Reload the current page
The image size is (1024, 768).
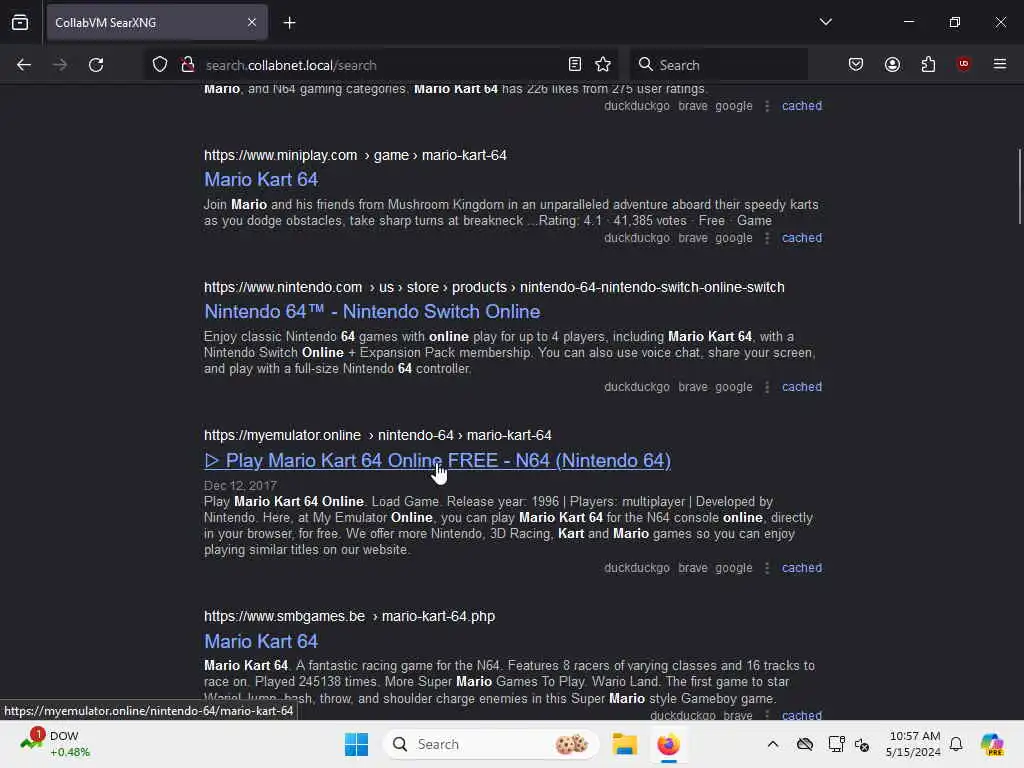point(96,65)
